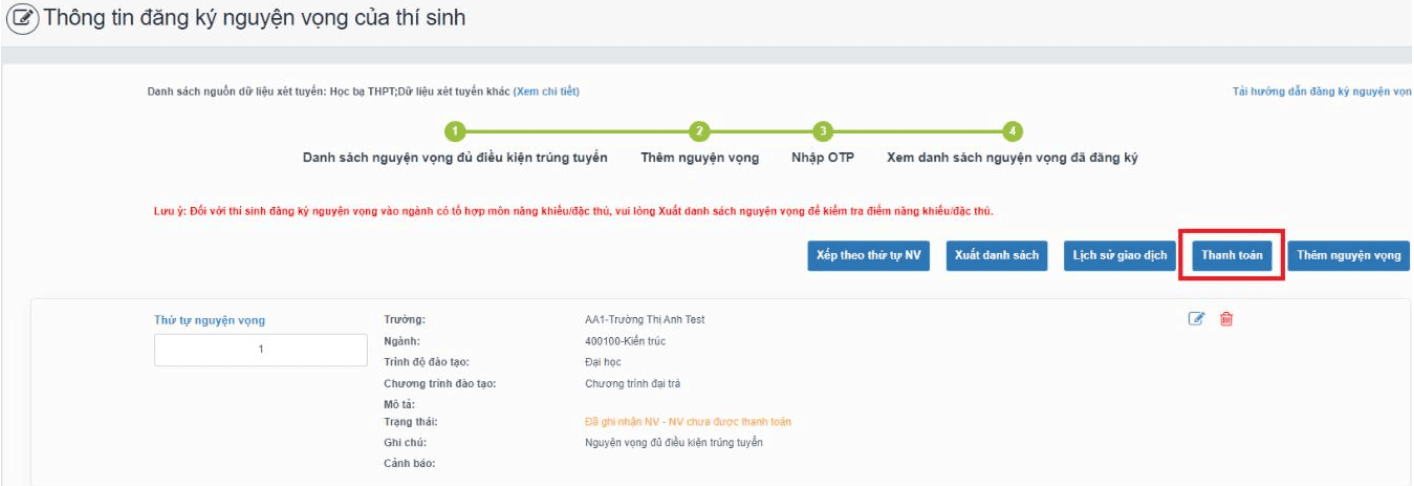The image size is (1414, 486).
Task: Jump to step 3 circle in progress bar
Action: click(822, 131)
